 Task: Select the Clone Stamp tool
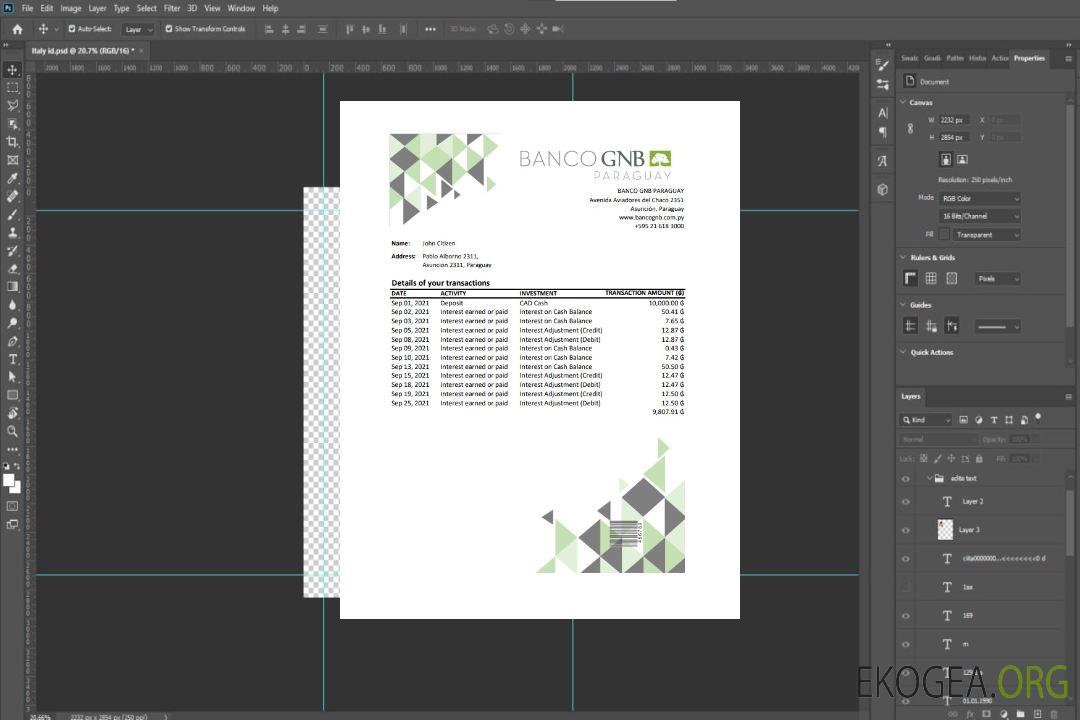click(x=12, y=233)
